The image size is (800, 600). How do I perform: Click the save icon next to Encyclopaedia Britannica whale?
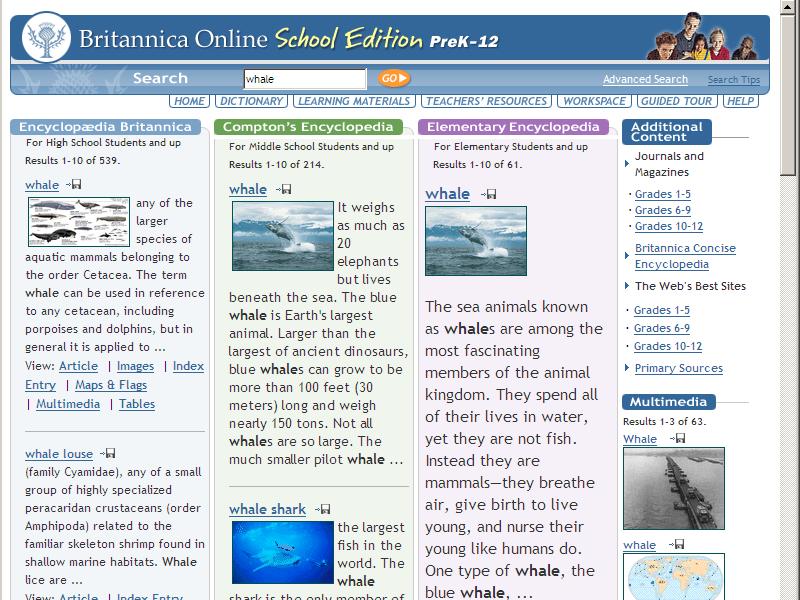coord(73,184)
